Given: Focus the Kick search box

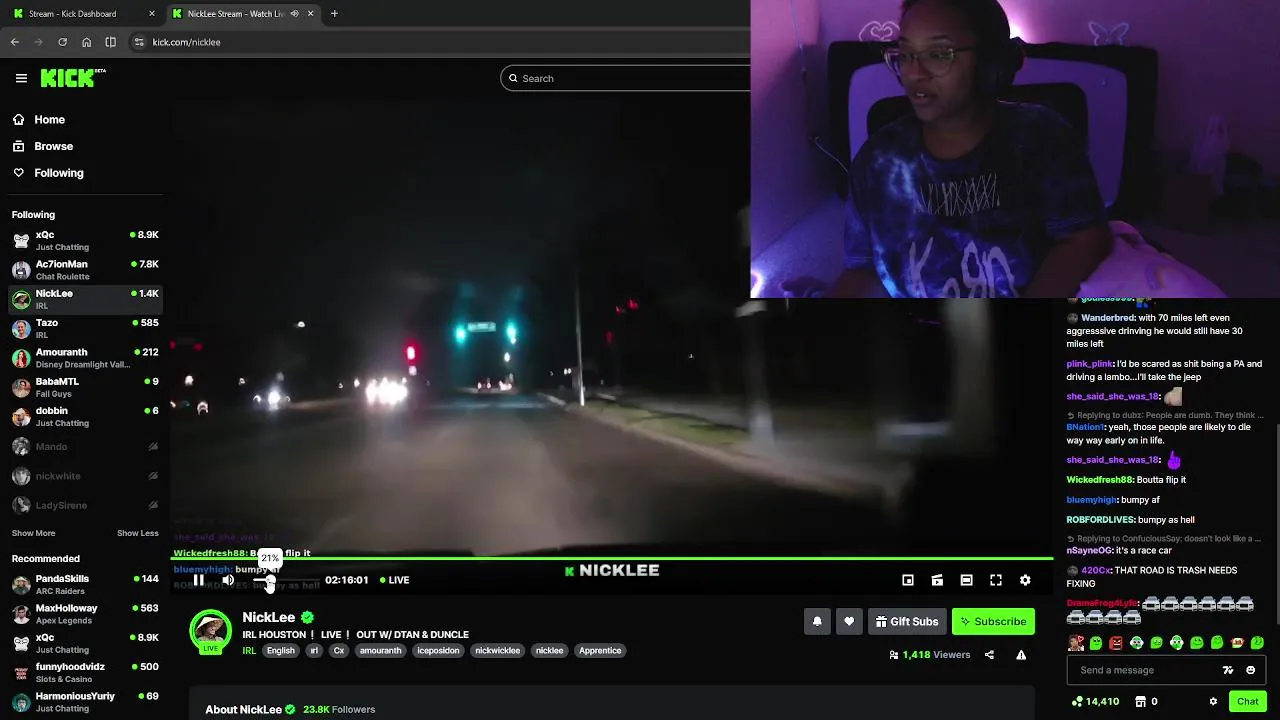Looking at the screenshot, I should pos(625,78).
